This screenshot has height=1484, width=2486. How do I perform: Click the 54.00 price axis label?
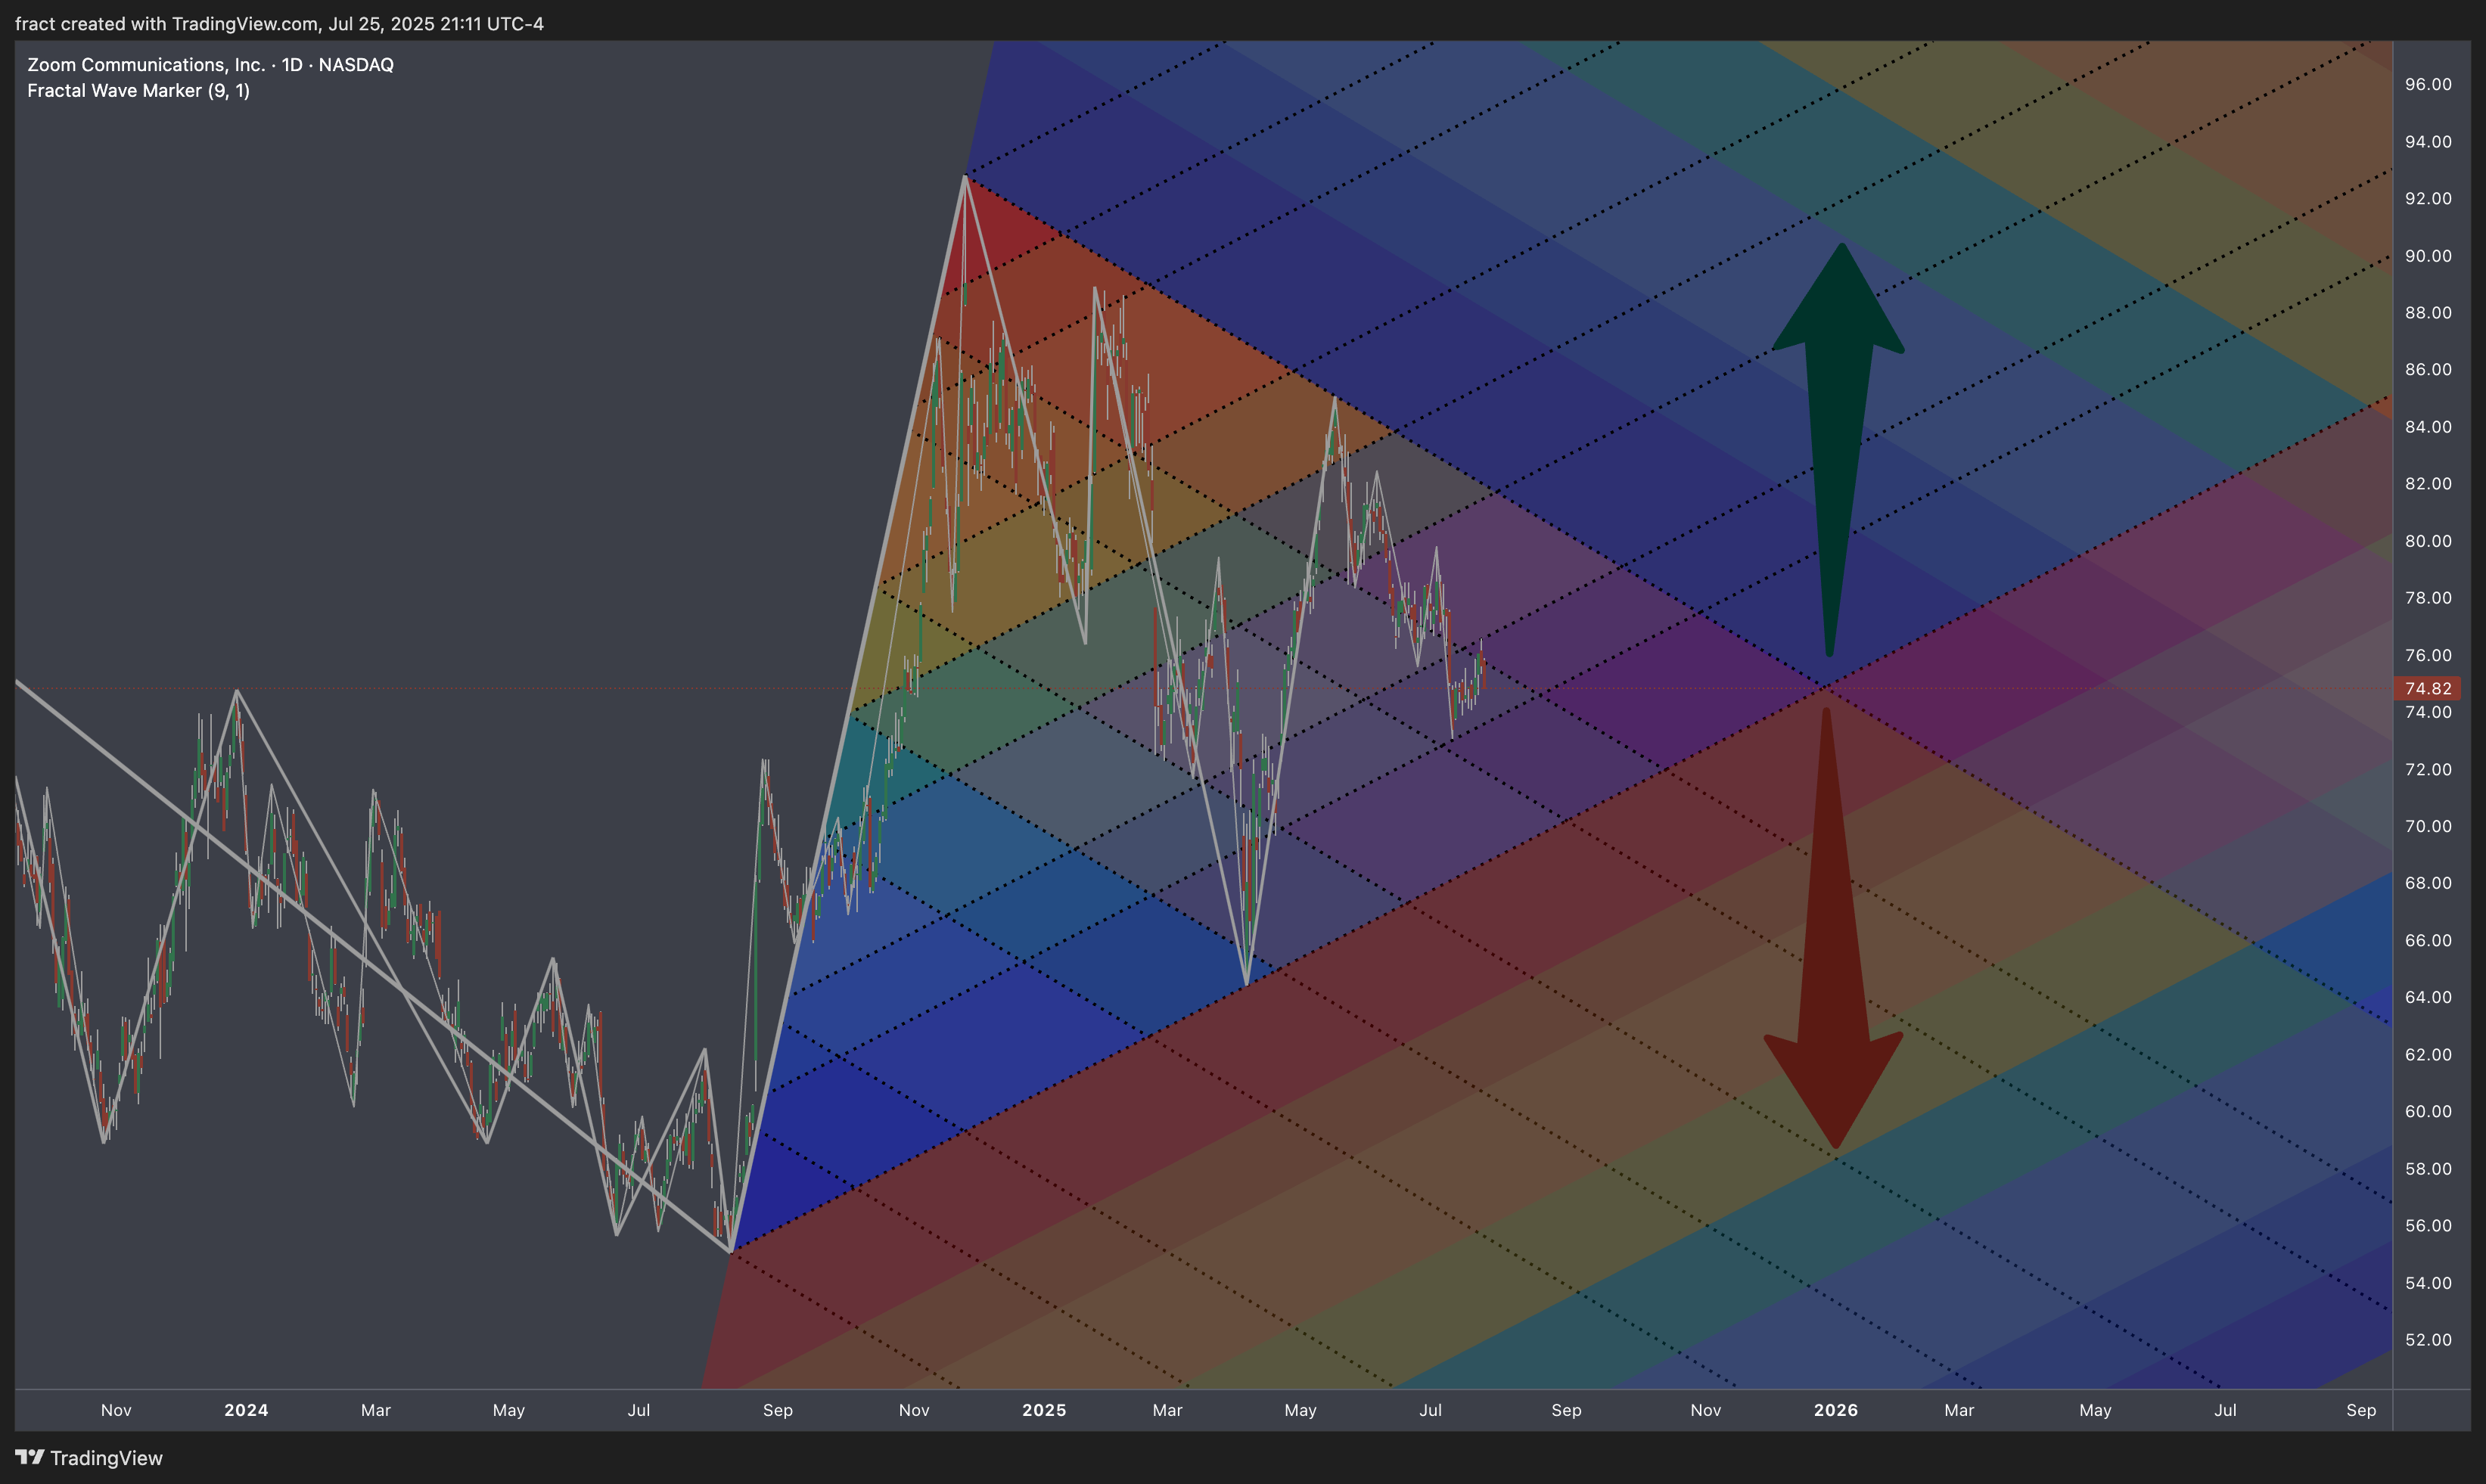(x=2428, y=1283)
